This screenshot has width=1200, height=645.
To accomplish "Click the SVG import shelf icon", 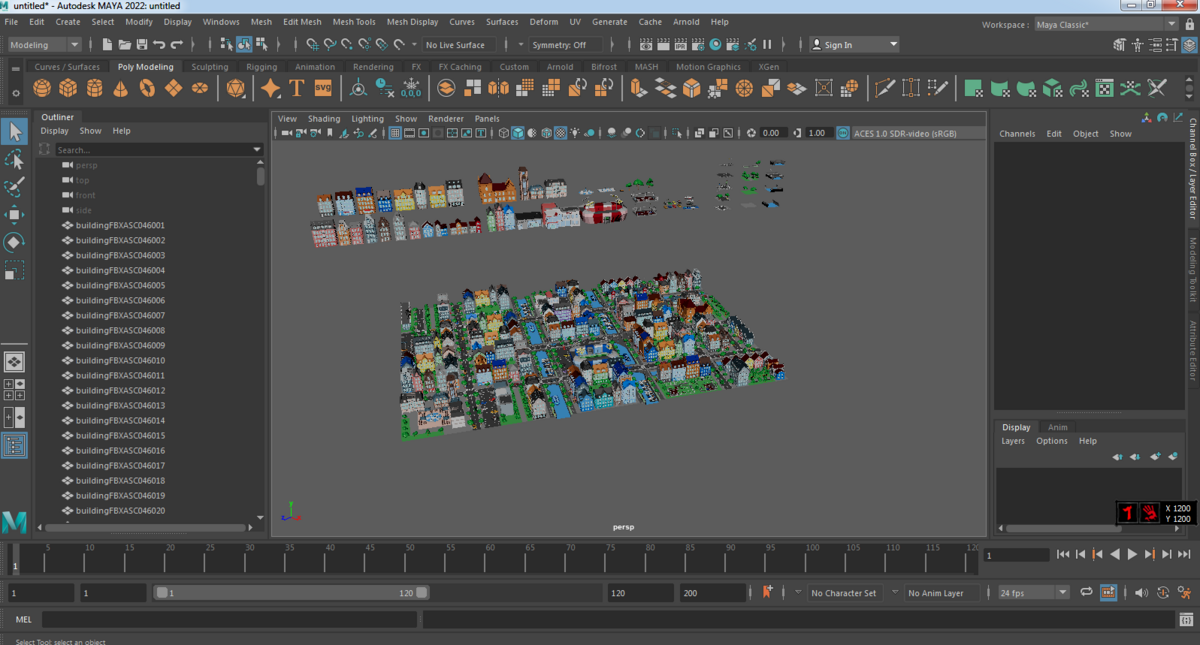I will click(x=323, y=89).
